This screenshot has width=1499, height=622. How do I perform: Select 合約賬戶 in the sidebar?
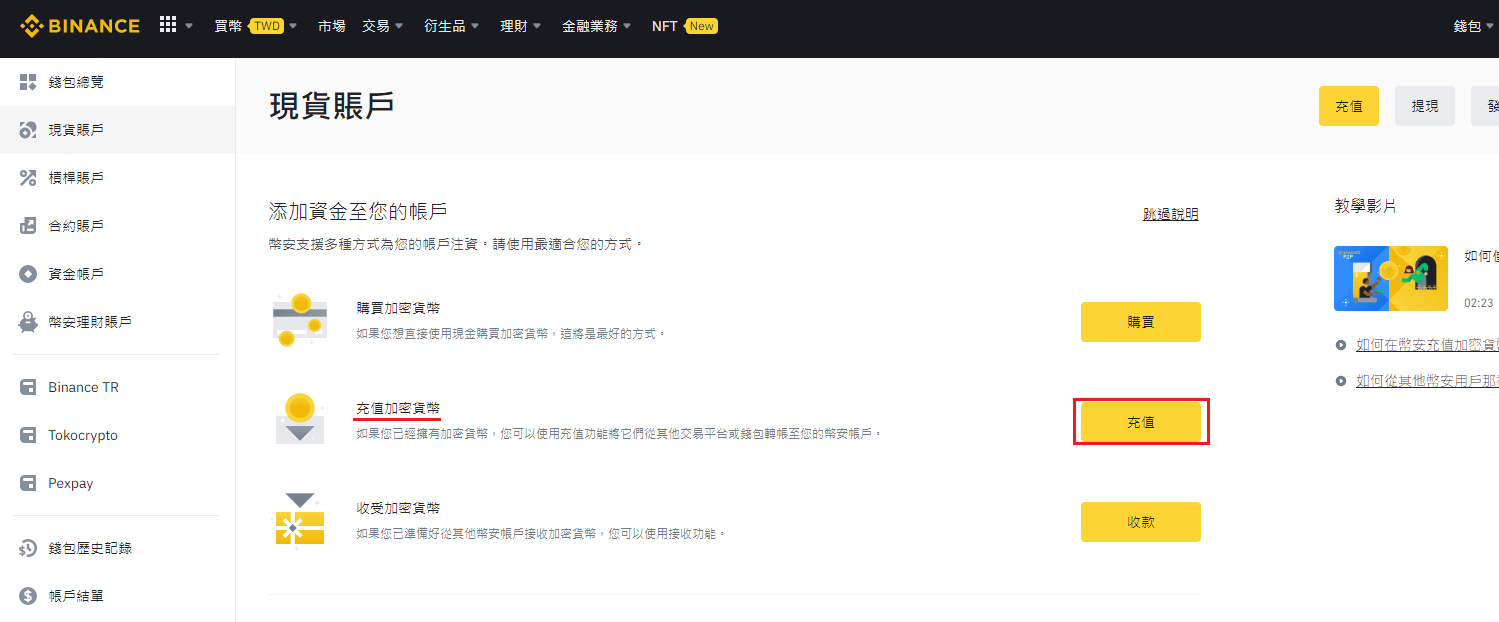pos(118,226)
